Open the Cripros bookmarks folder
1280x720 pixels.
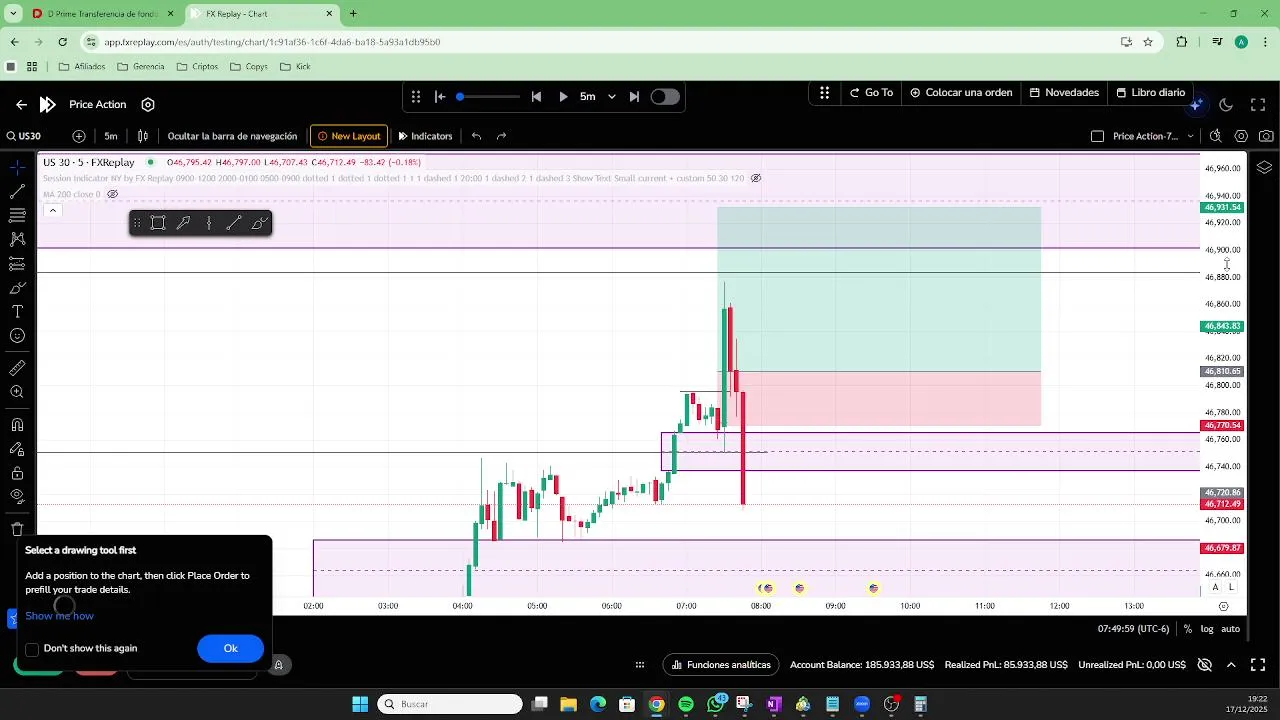click(197, 67)
